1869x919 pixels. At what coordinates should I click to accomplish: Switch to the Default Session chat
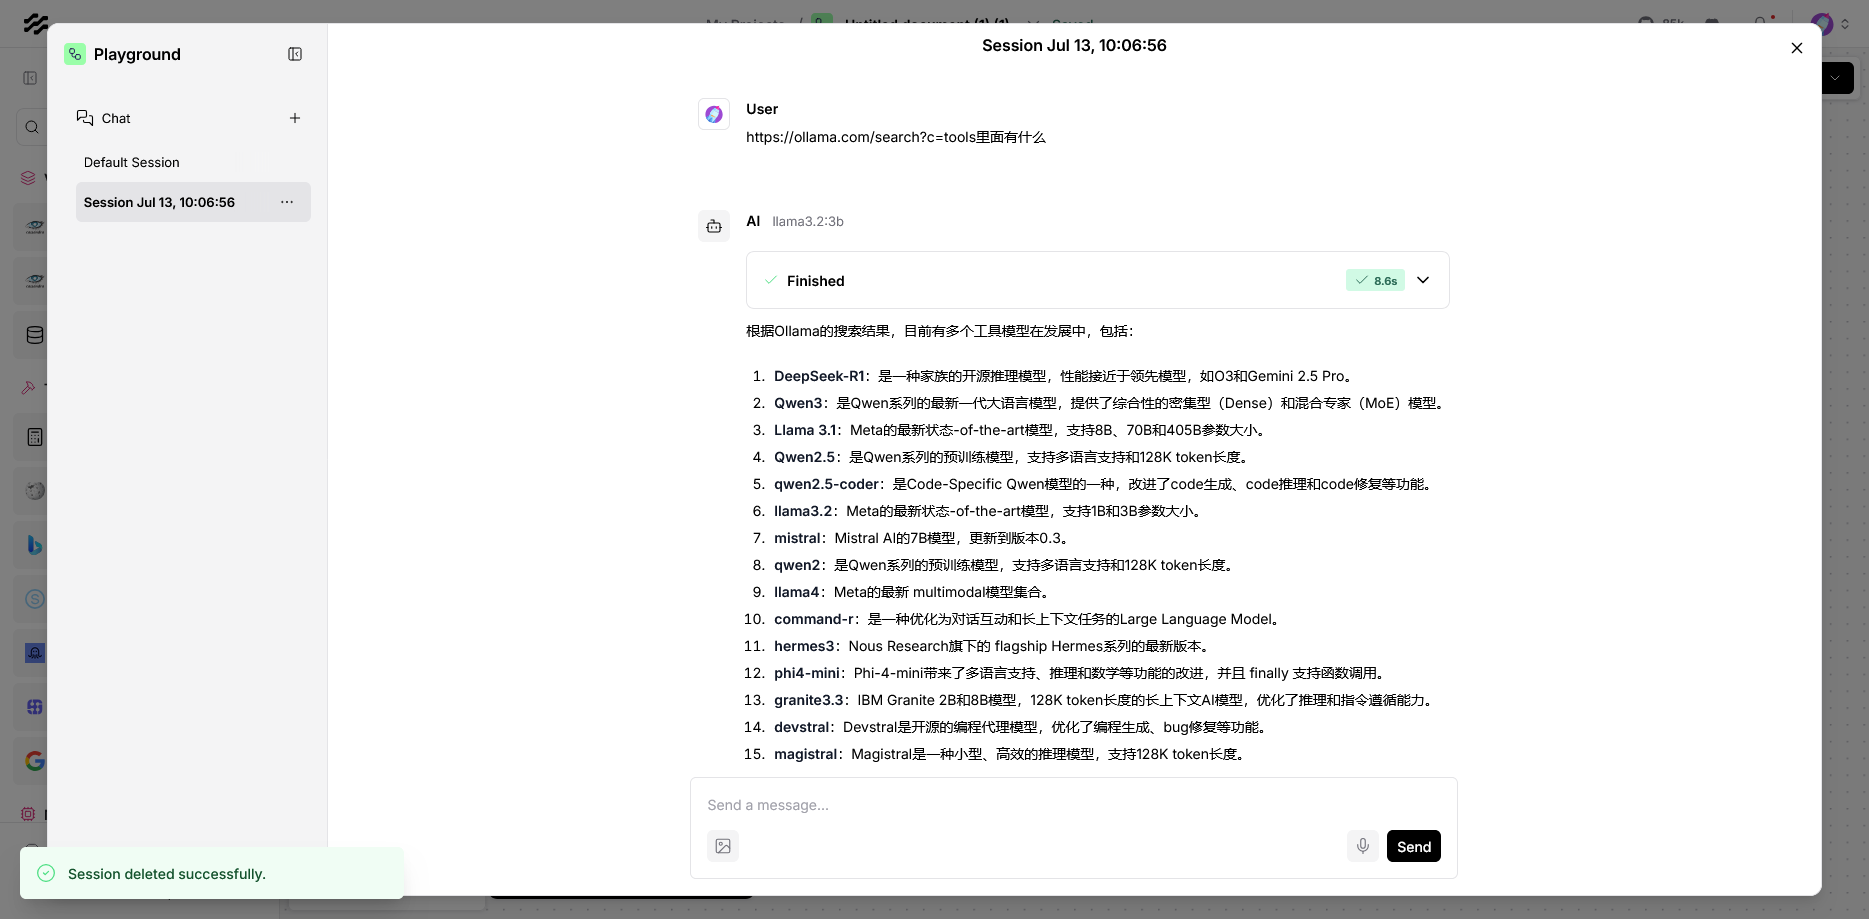(x=131, y=162)
